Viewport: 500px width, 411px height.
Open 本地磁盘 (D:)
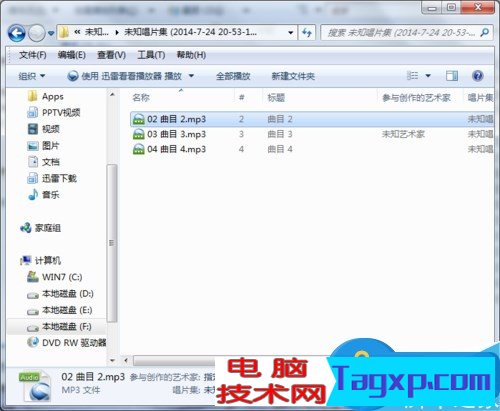coord(60,294)
